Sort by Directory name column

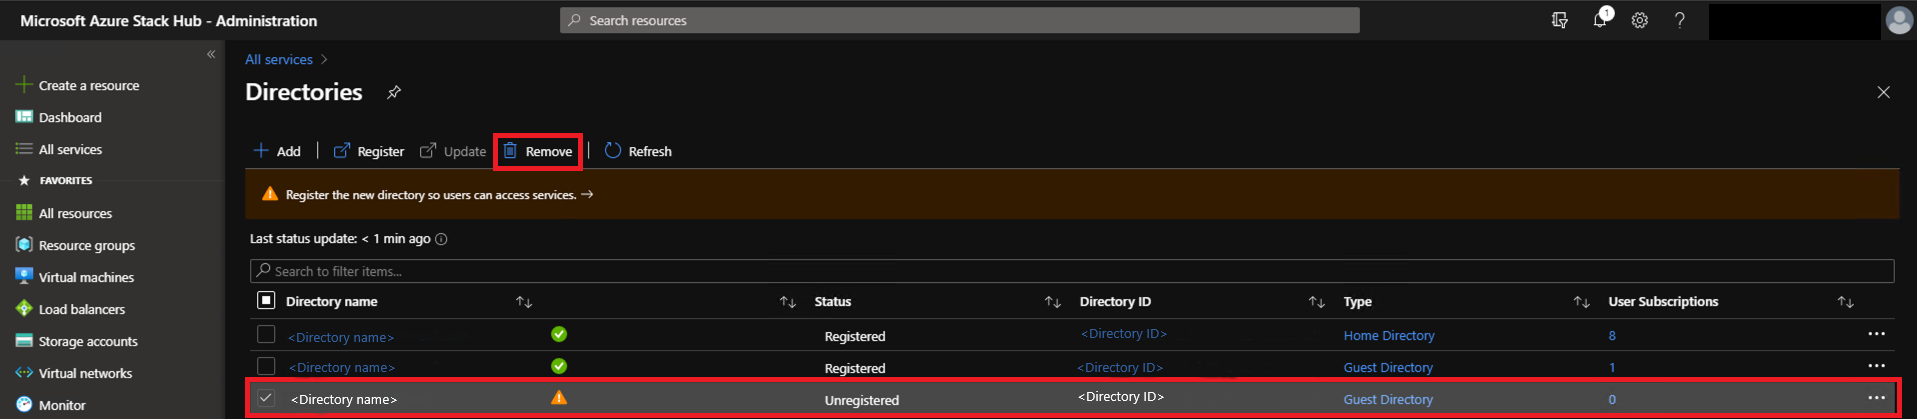click(524, 302)
